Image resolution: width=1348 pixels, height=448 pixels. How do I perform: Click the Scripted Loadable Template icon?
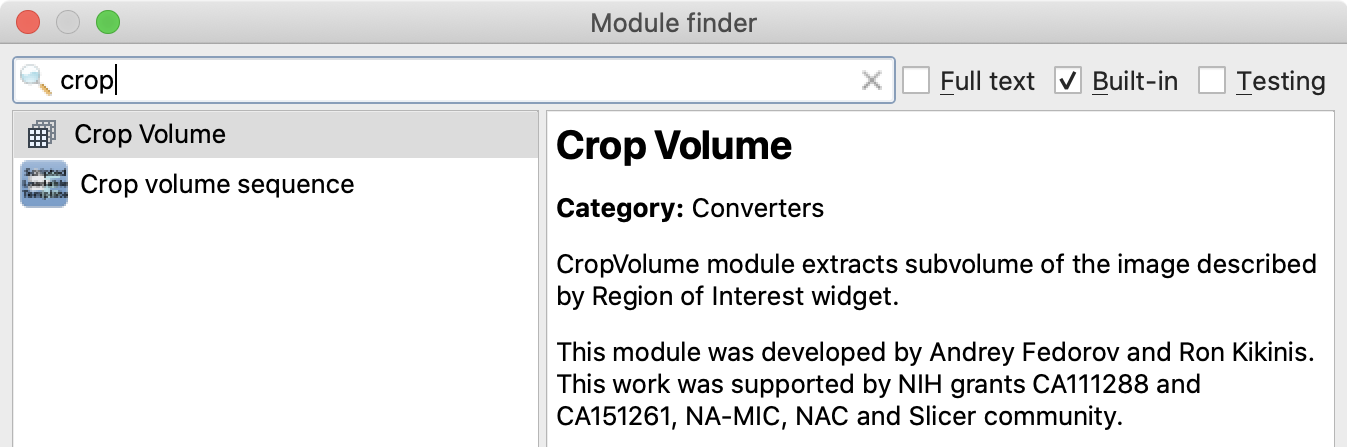point(44,184)
